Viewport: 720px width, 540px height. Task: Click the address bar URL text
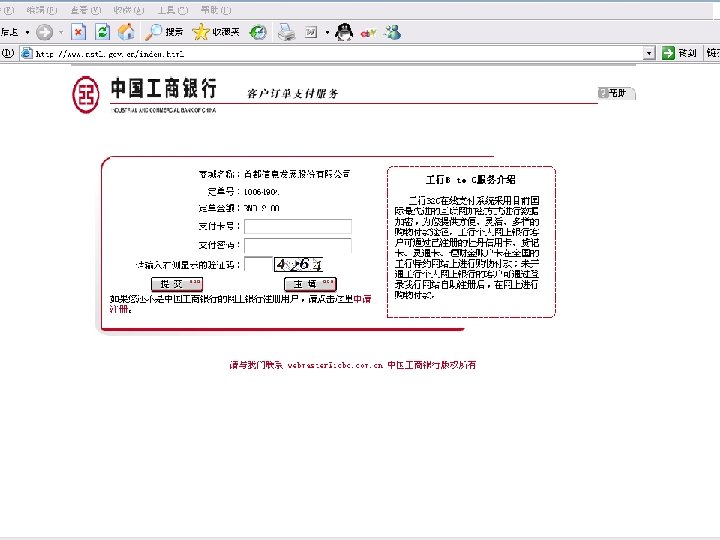click(110, 54)
